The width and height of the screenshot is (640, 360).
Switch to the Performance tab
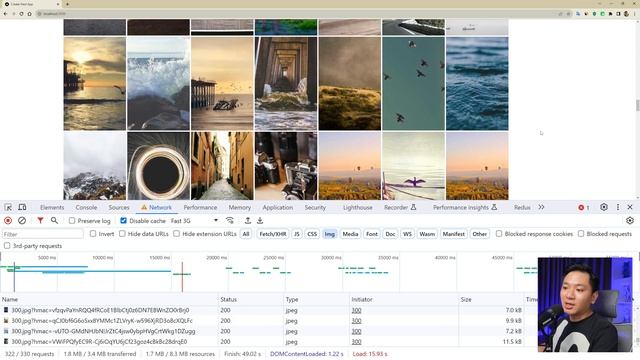(200, 207)
